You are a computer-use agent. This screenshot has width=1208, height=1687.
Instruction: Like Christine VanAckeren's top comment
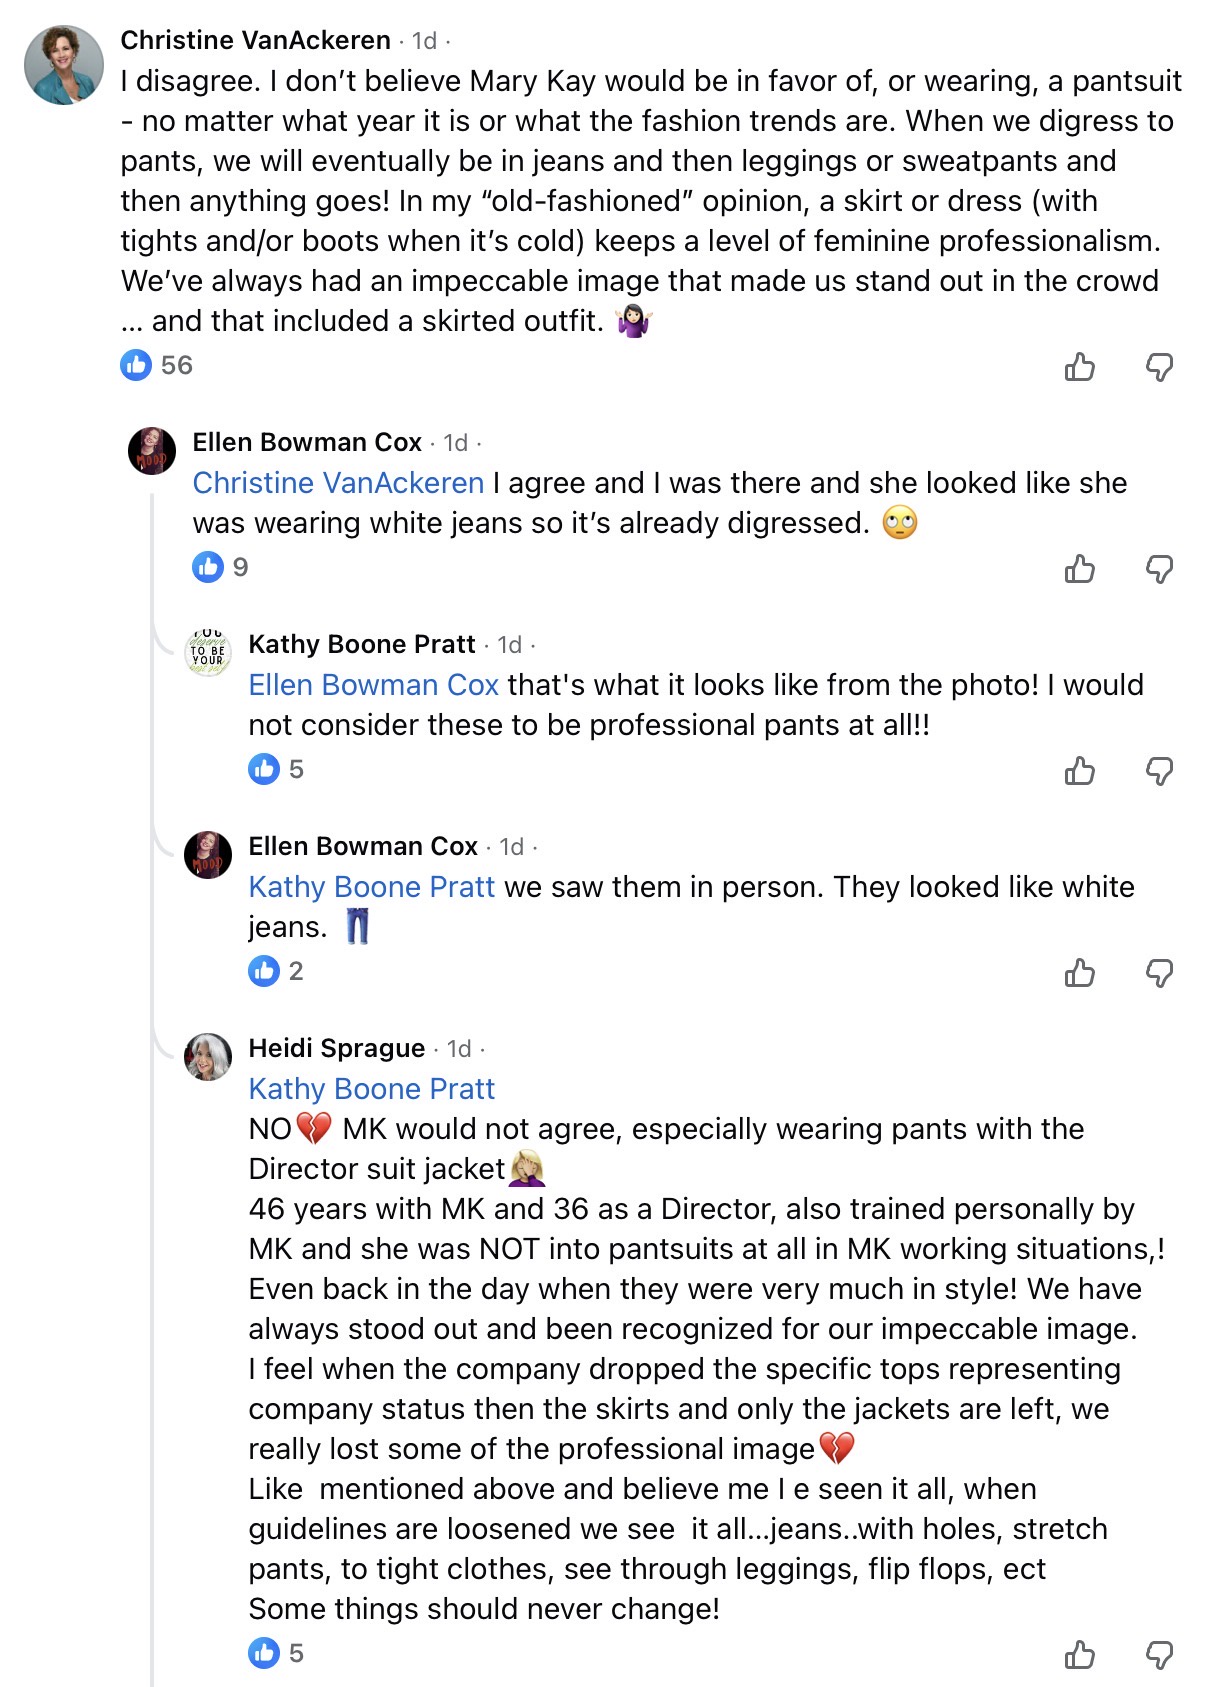(x=1080, y=367)
